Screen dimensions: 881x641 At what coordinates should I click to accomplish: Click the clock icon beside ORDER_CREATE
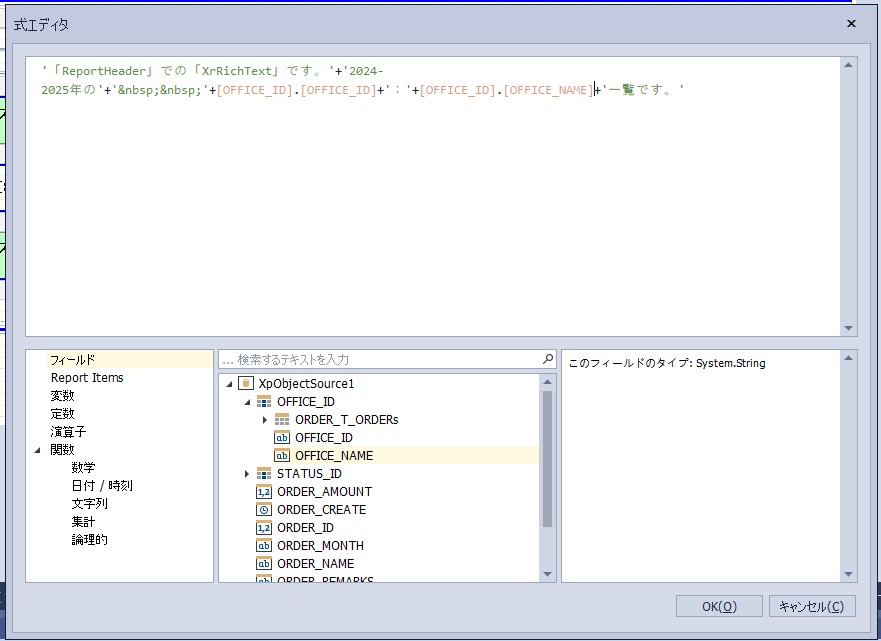[264, 510]
